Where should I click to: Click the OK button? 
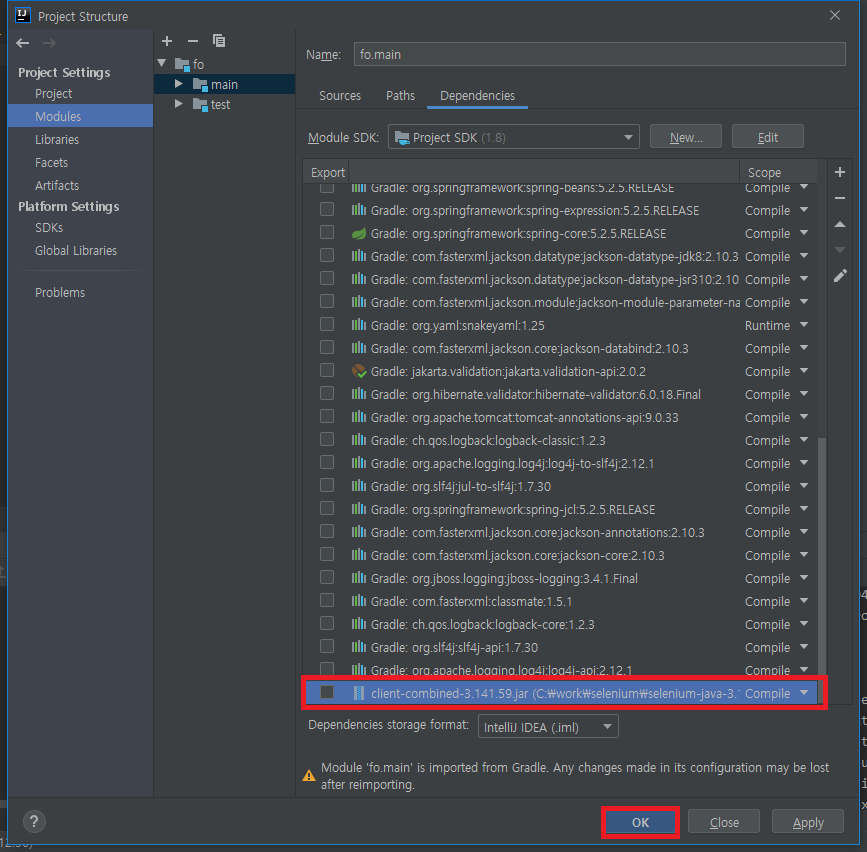(x=640, y=822)
